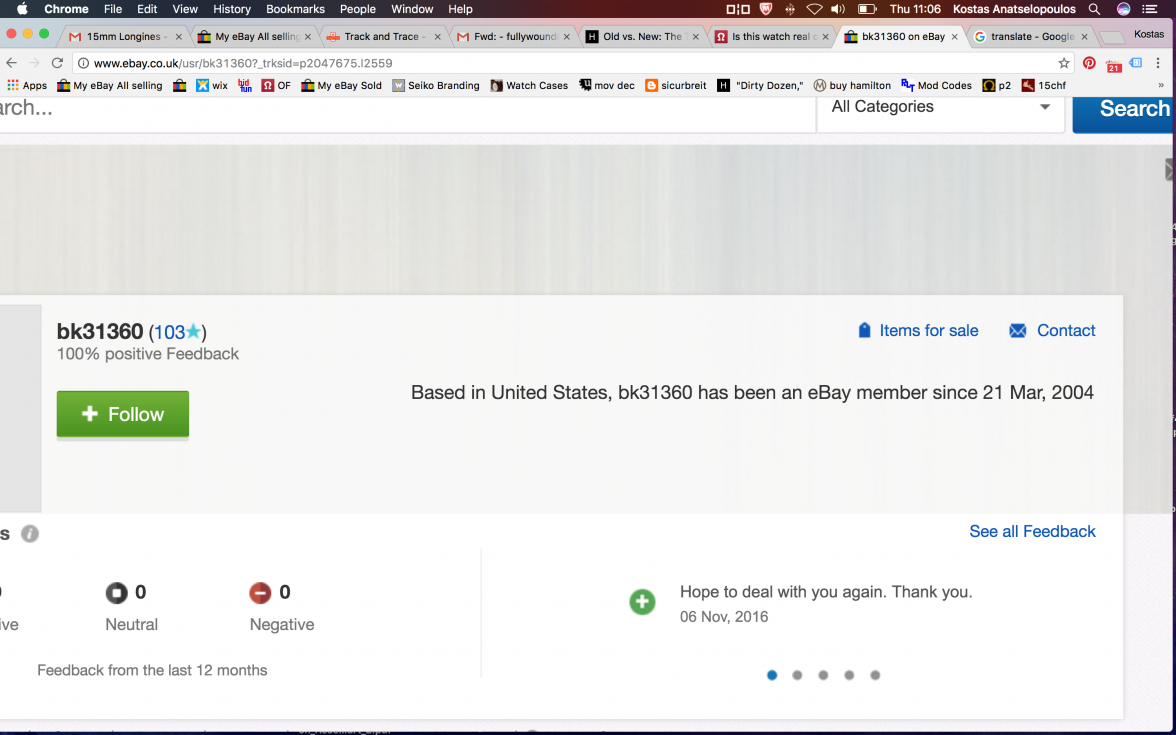Follow the seller bk31360

122,413
